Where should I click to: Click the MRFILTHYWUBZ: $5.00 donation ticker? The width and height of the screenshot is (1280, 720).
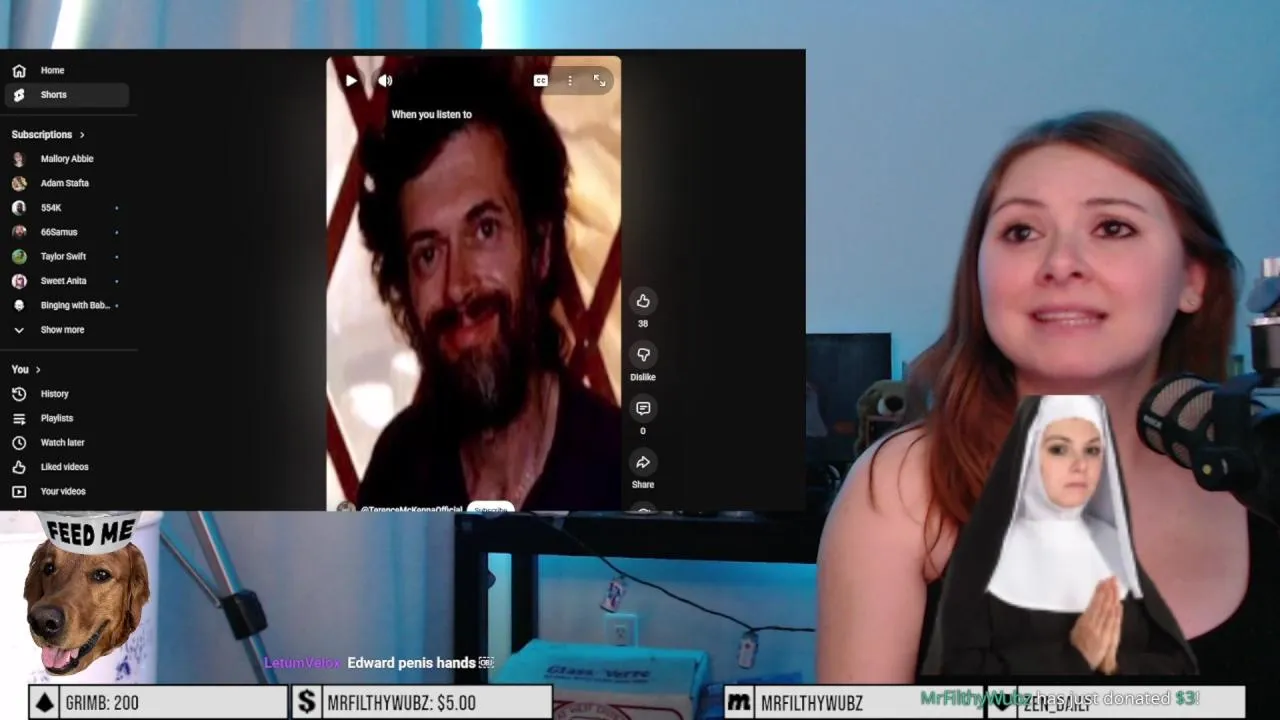pos(422,703)
